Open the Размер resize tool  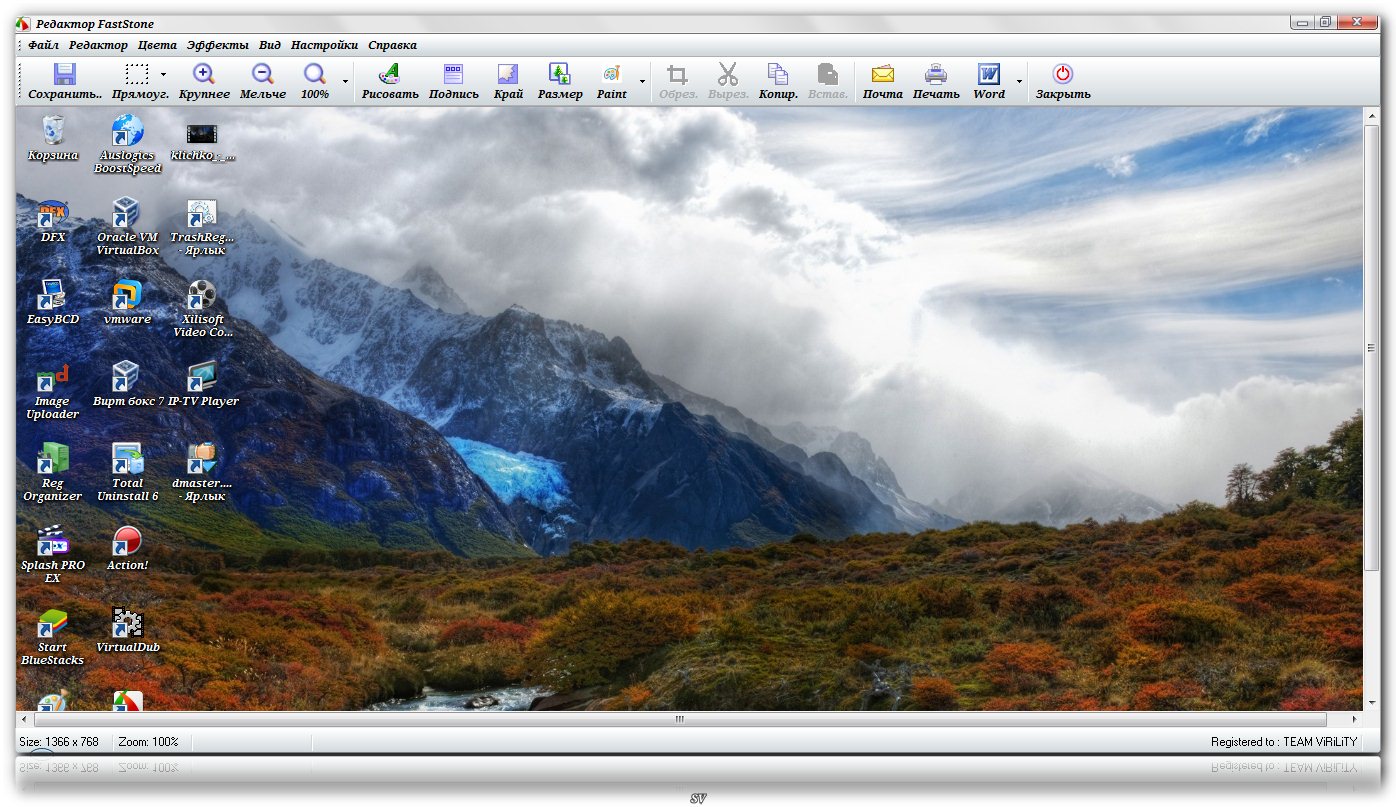click(x=560, y=75)
